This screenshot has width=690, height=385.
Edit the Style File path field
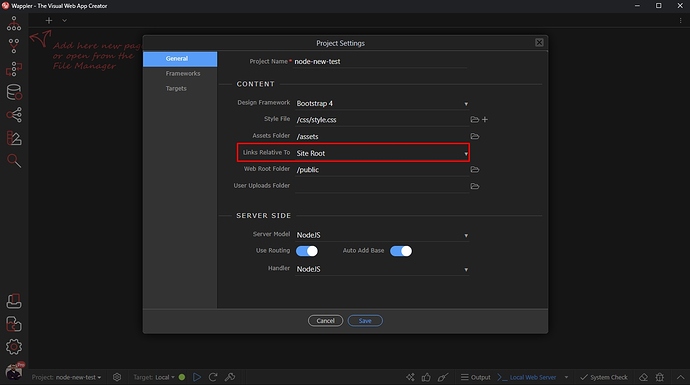[381, 120]
